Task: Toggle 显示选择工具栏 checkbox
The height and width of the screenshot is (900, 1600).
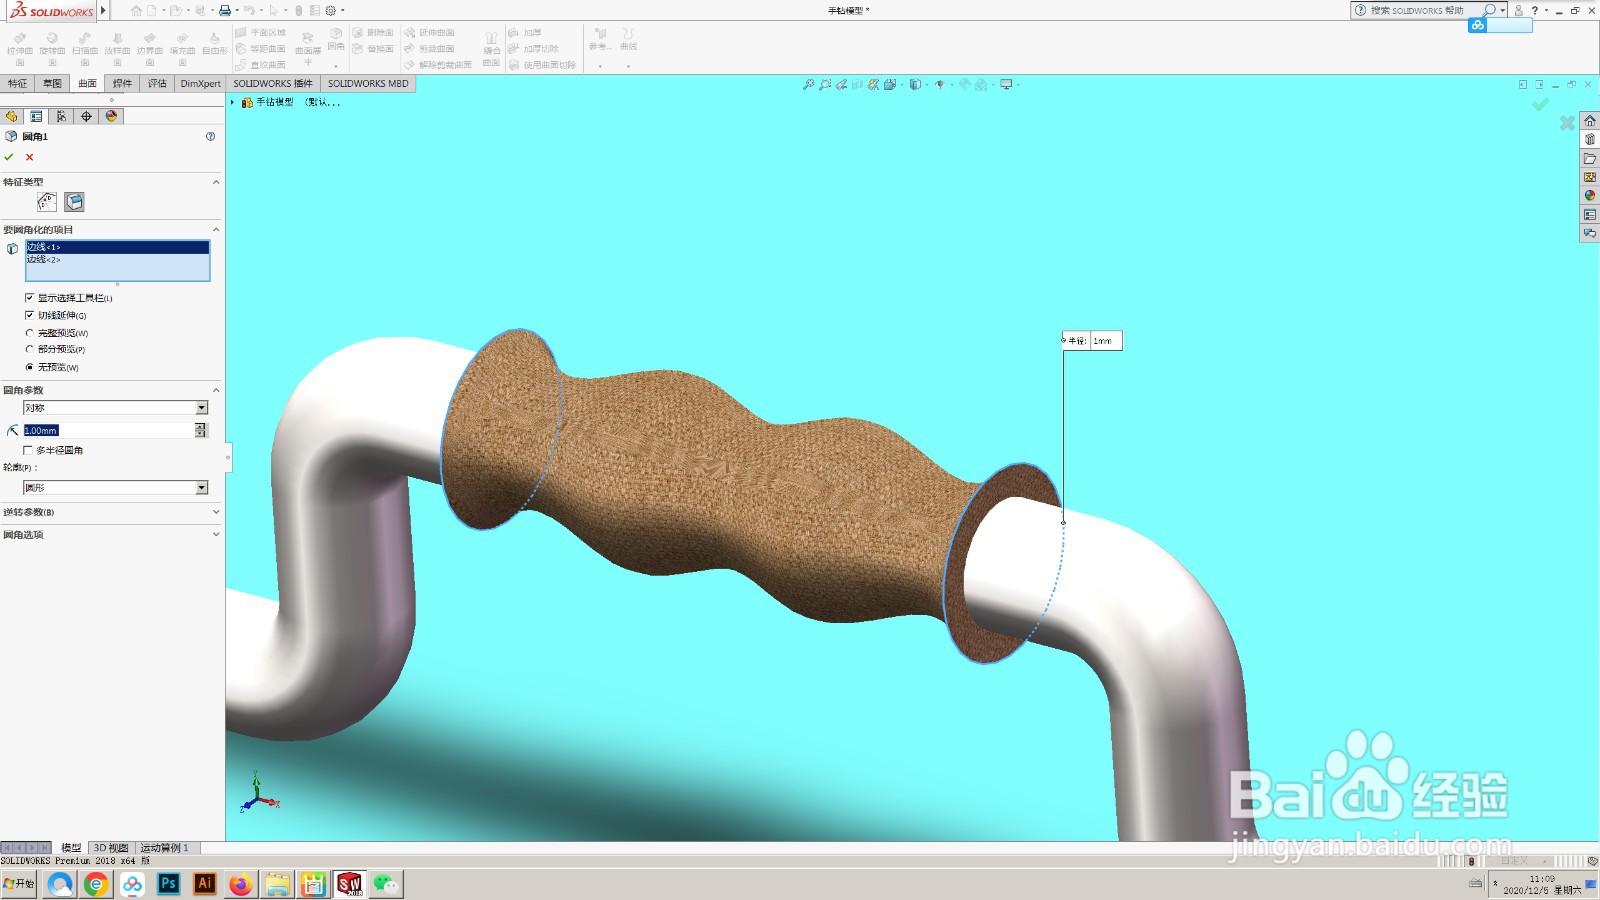Action: tap(29, 298)
